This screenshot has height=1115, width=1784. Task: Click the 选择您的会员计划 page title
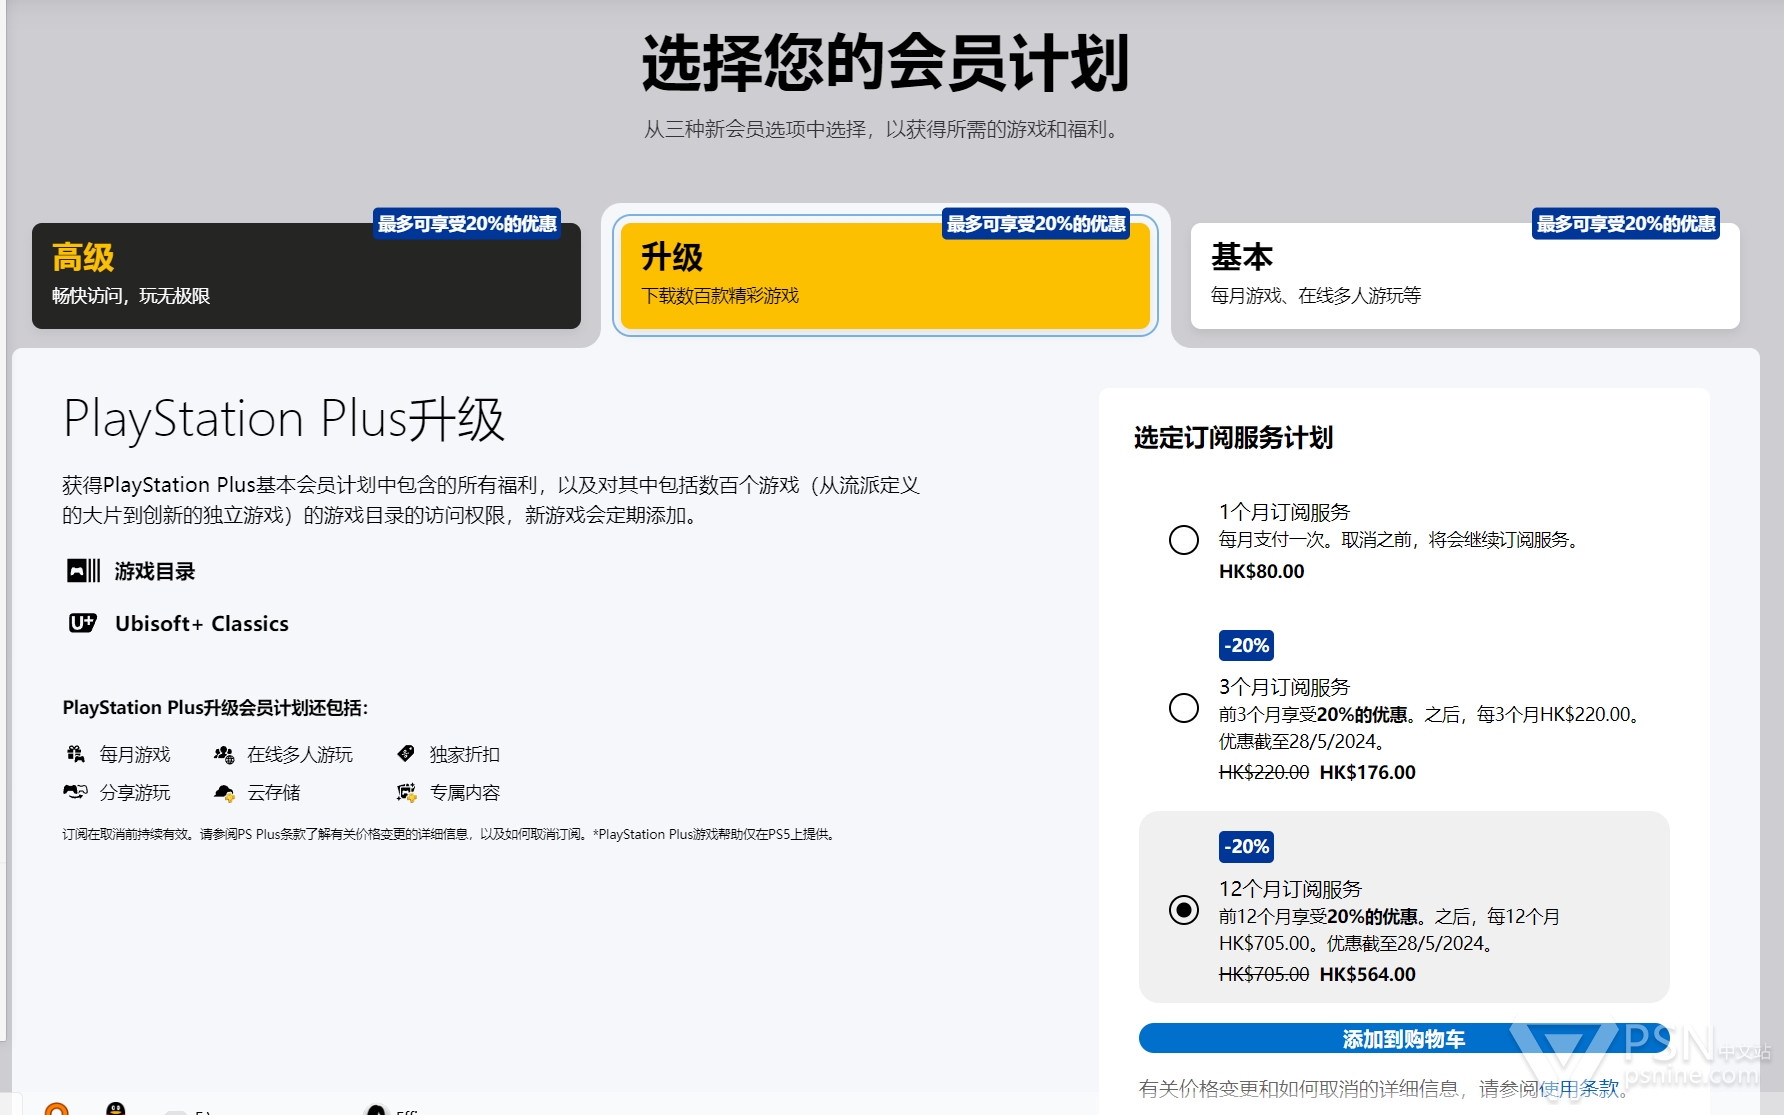tap(886, 62)
